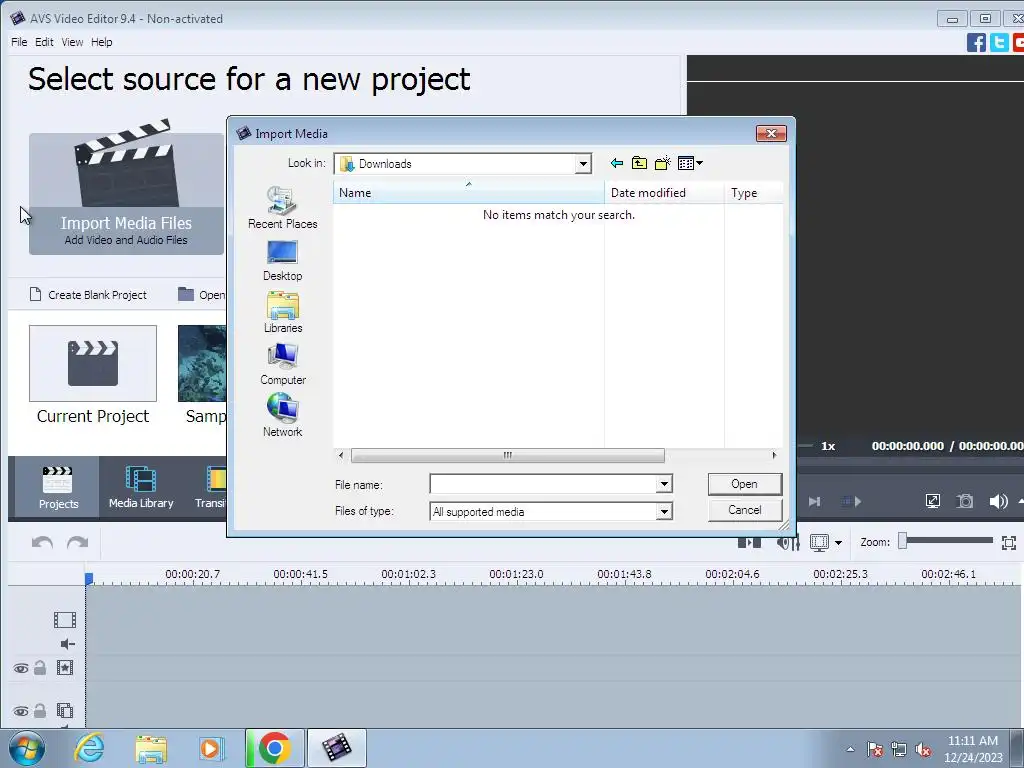Open the File menu
Image resolution: width=1024 pixels, height=768 pixels.
(x=19, y=42)
